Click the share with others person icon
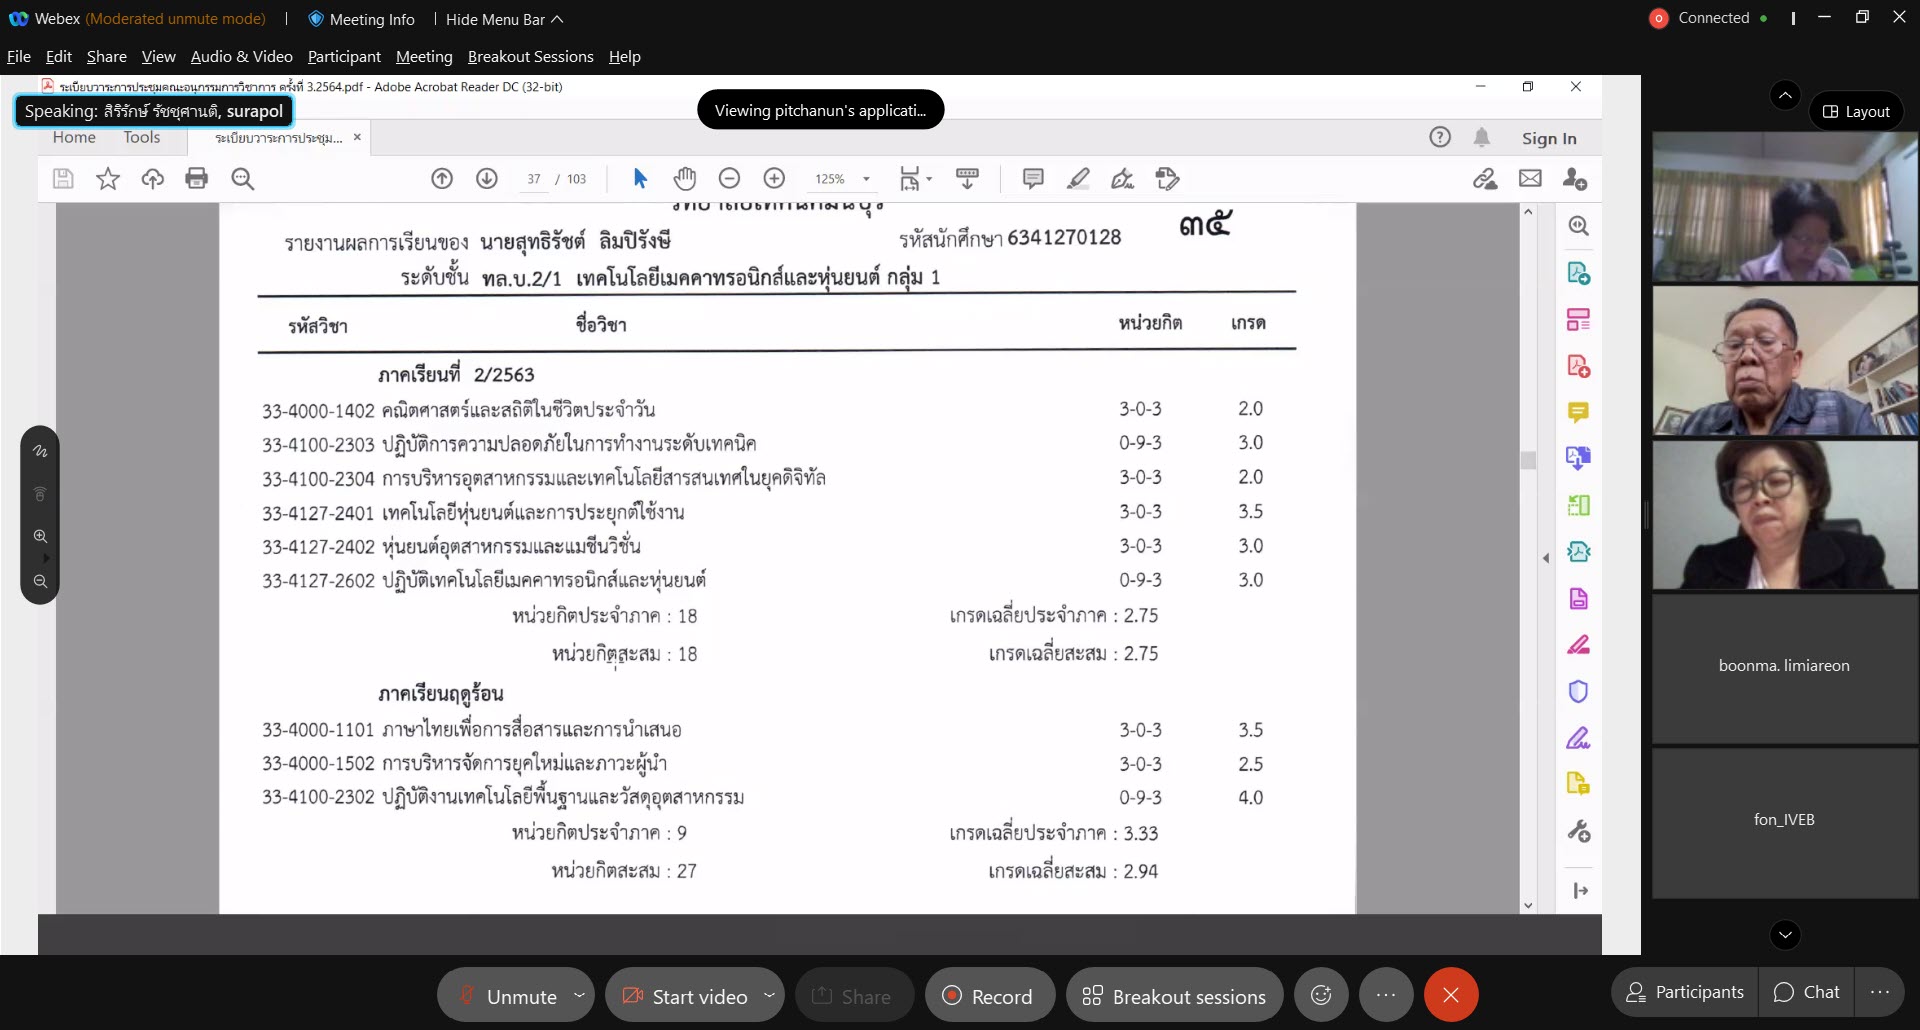Image resolution: width=1920 pixels, height=1030 pixels. 1575,179
